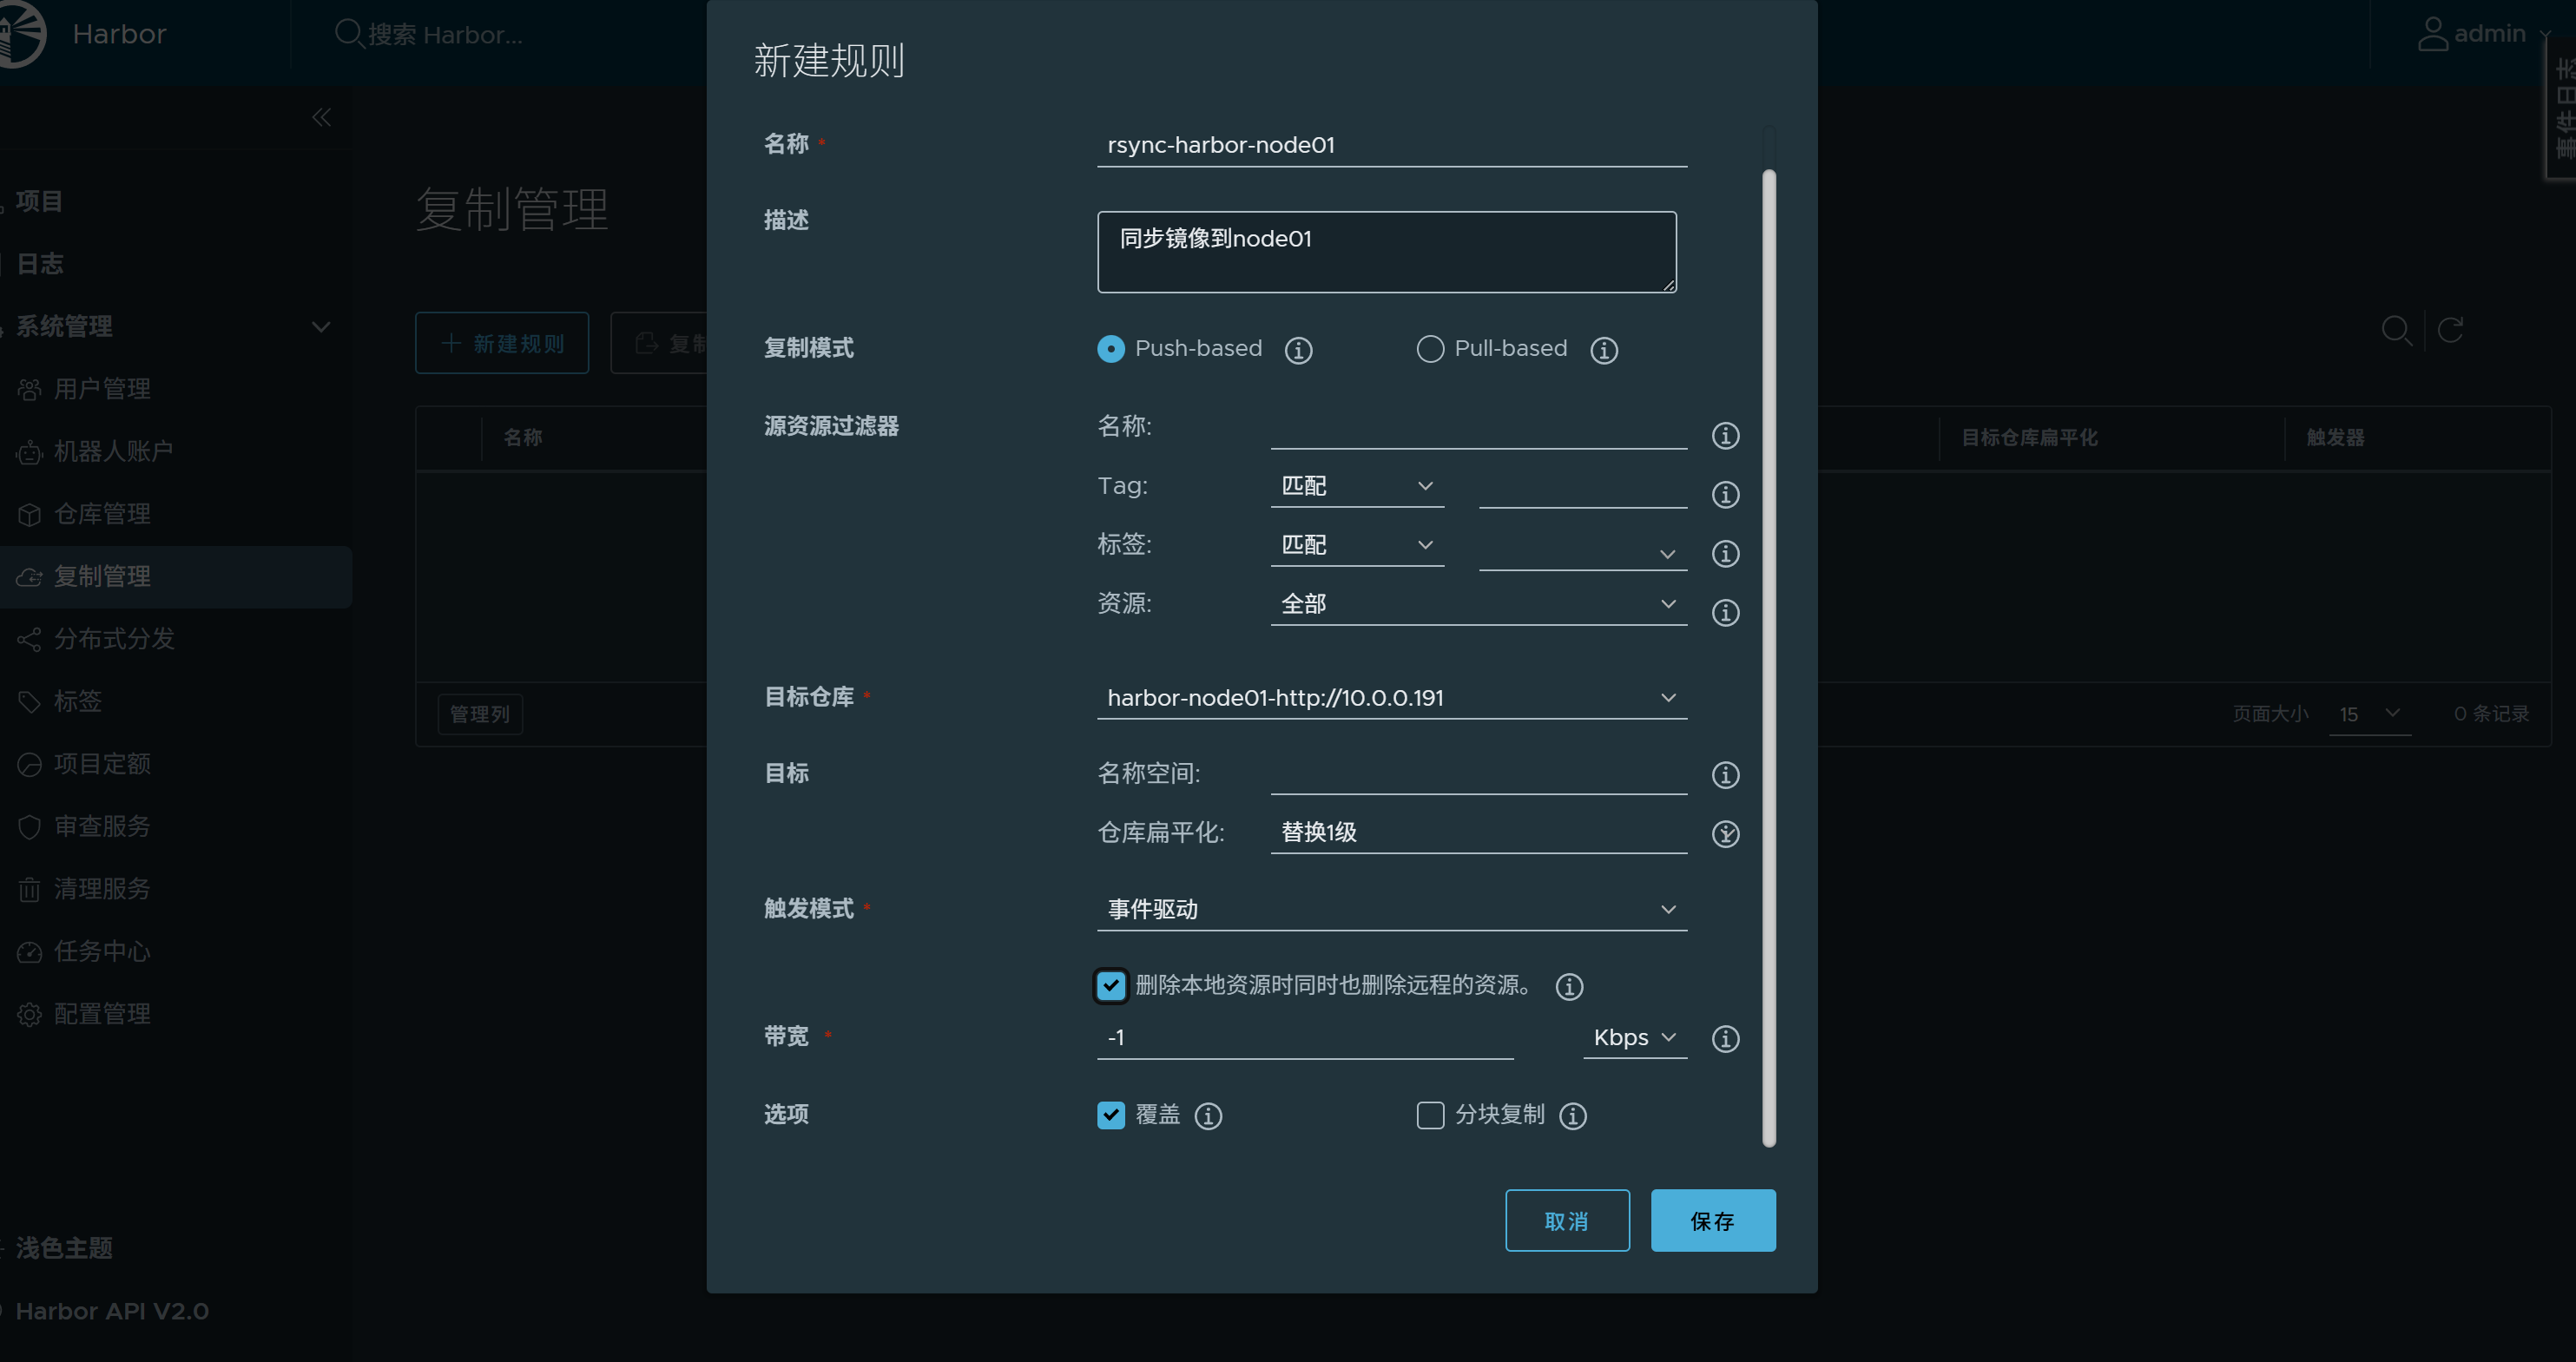Open 仓库管理 in the sidebar
This screenshot has width=2576, height=1362.
(102, 514)
